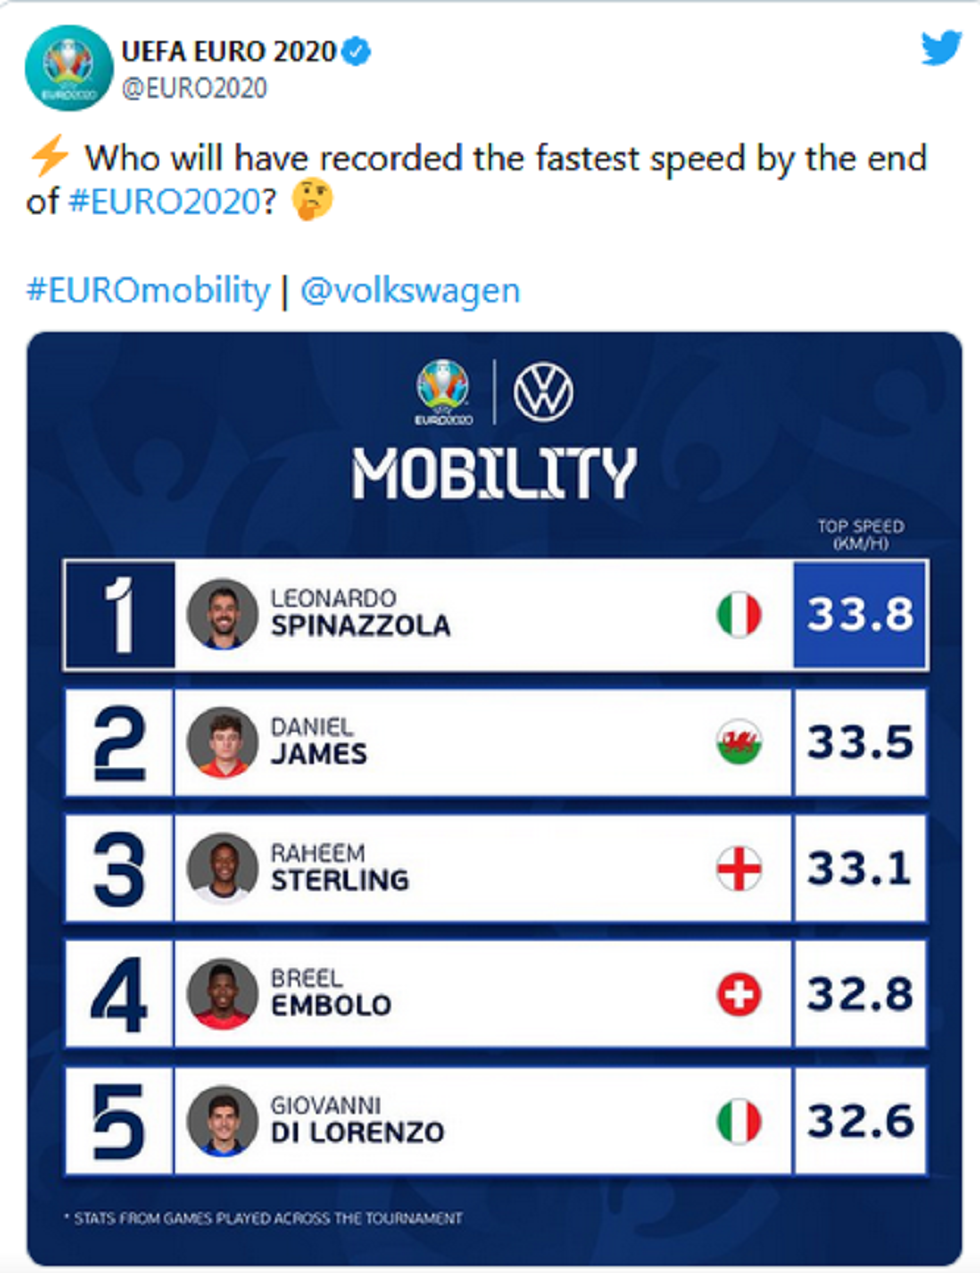Click Breel Embolo's player photo

click(x=222, y=994)
